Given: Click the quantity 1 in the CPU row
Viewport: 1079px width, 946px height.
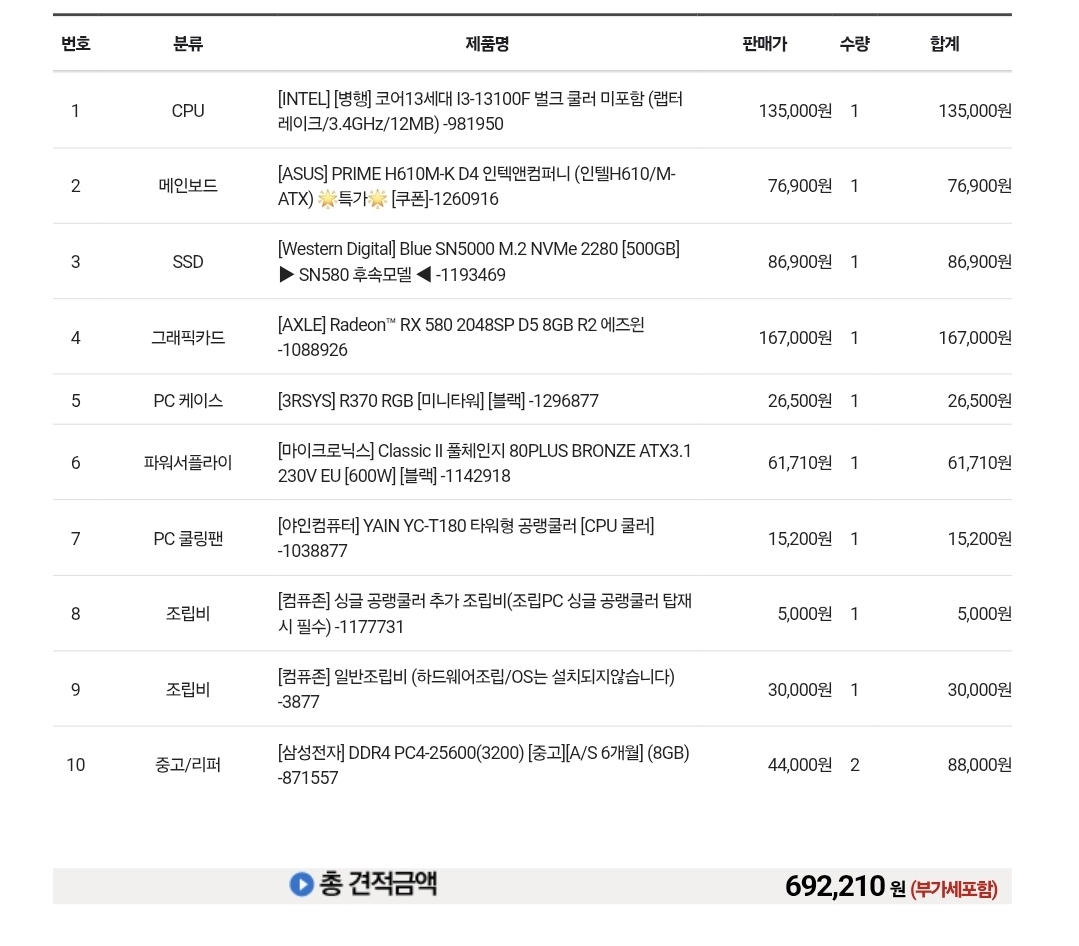Looking at the screenshot, I should point(855,111).
